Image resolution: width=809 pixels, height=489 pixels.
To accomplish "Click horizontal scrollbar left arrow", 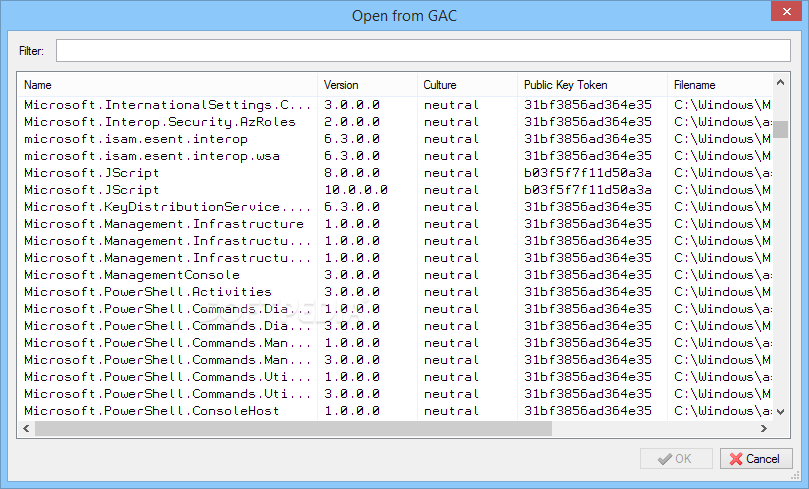I will coord(26,428).
